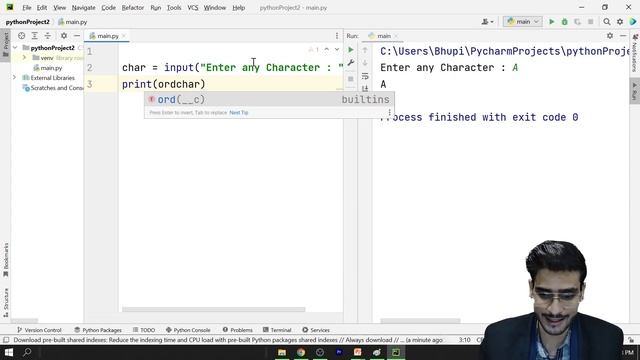Open user account icon dropdown
The height and width of the screenshot is (360, 640).
(x=487, y=22)
